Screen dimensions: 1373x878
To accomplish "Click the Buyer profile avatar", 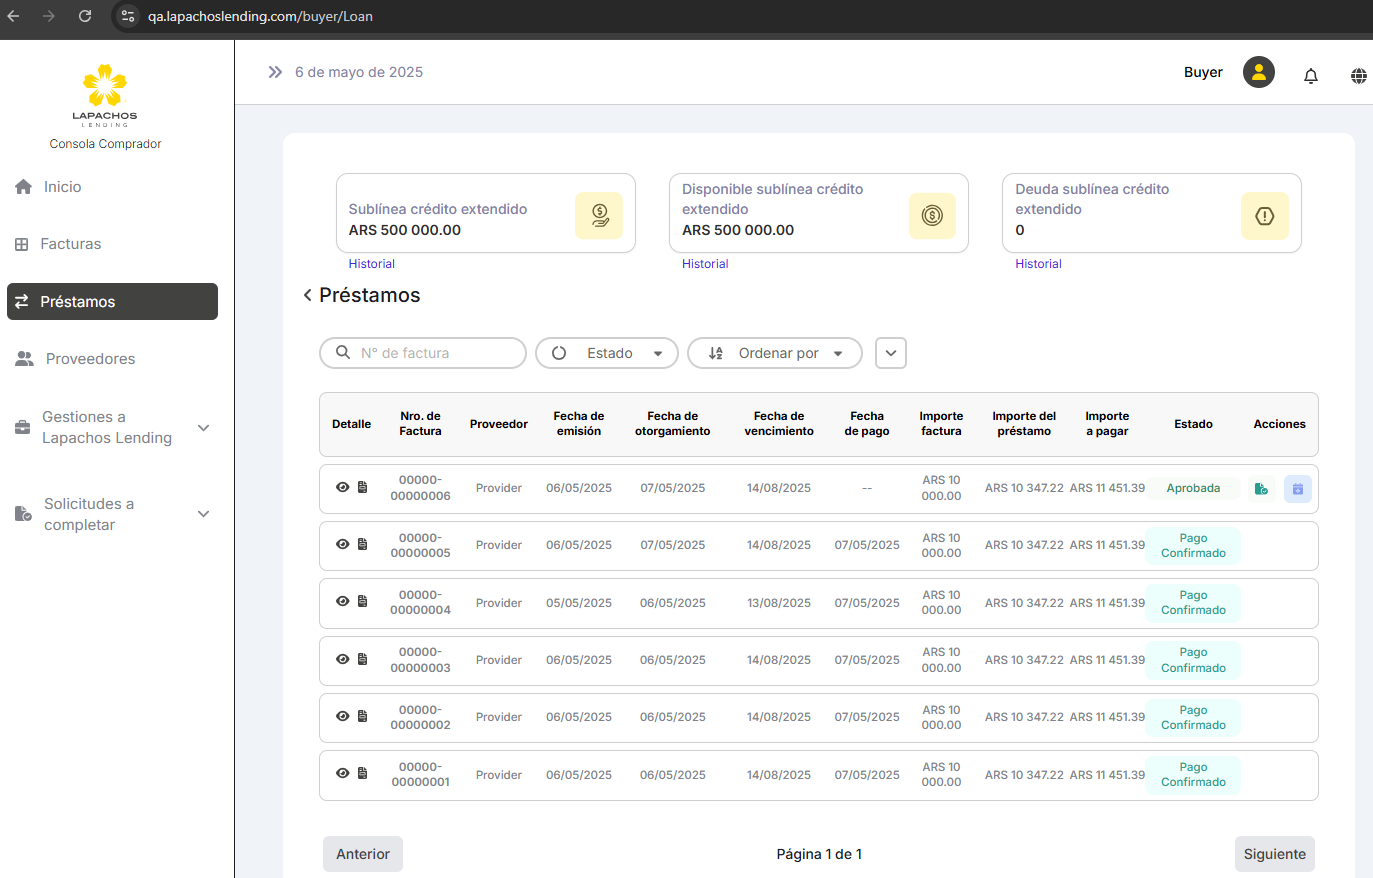I will [x=1258, y=72].
